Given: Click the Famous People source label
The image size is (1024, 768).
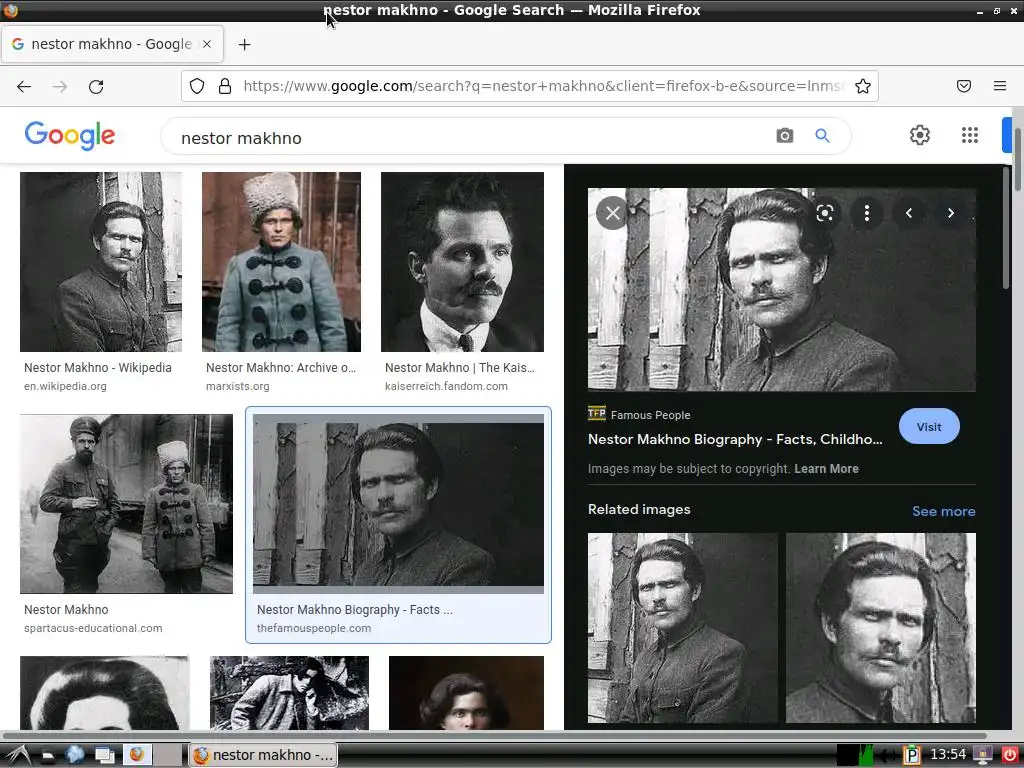Looking at the screenshot, I should [650, 415].
